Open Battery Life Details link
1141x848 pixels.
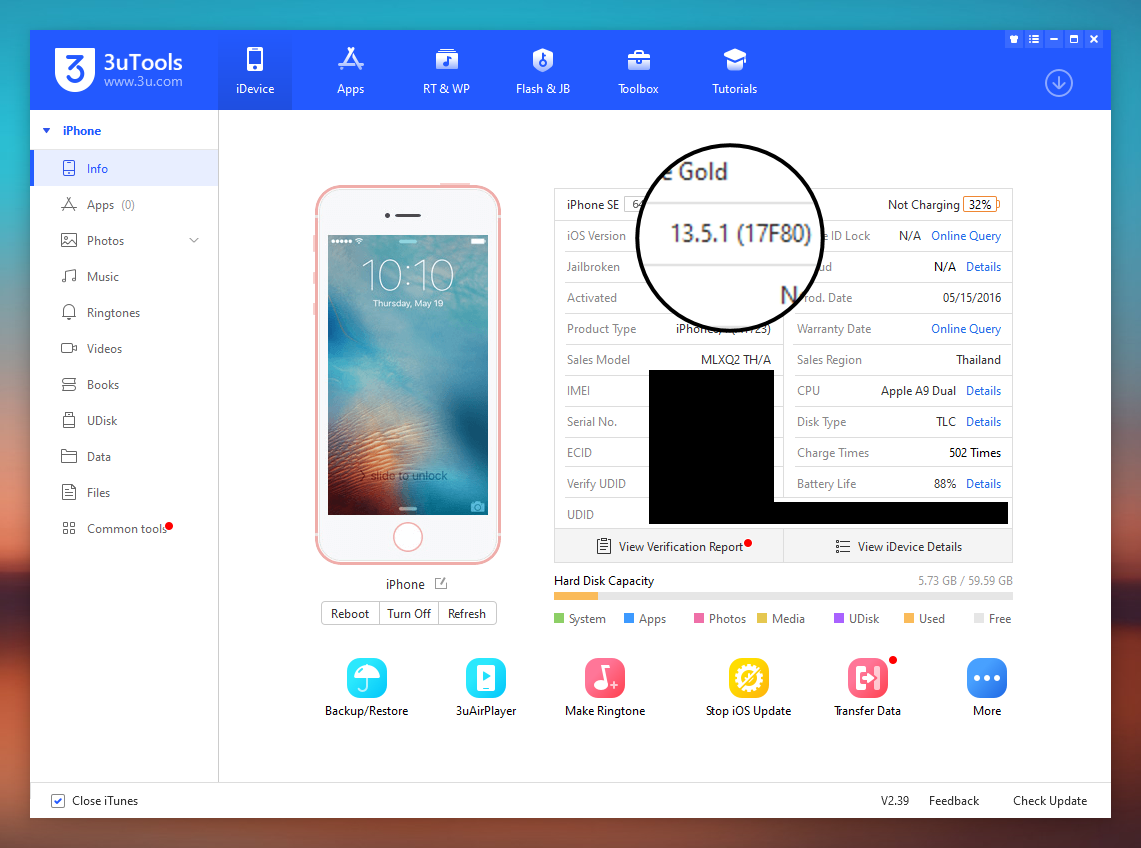pos(983,484)
